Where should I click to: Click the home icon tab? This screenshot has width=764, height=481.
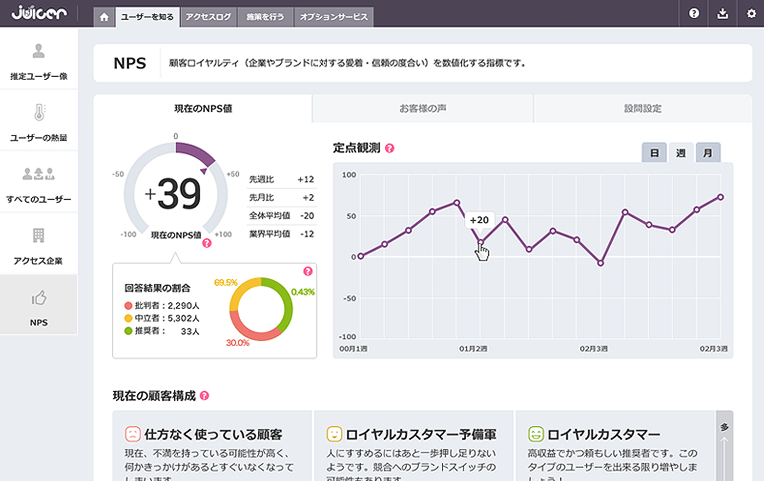(104, 17)
